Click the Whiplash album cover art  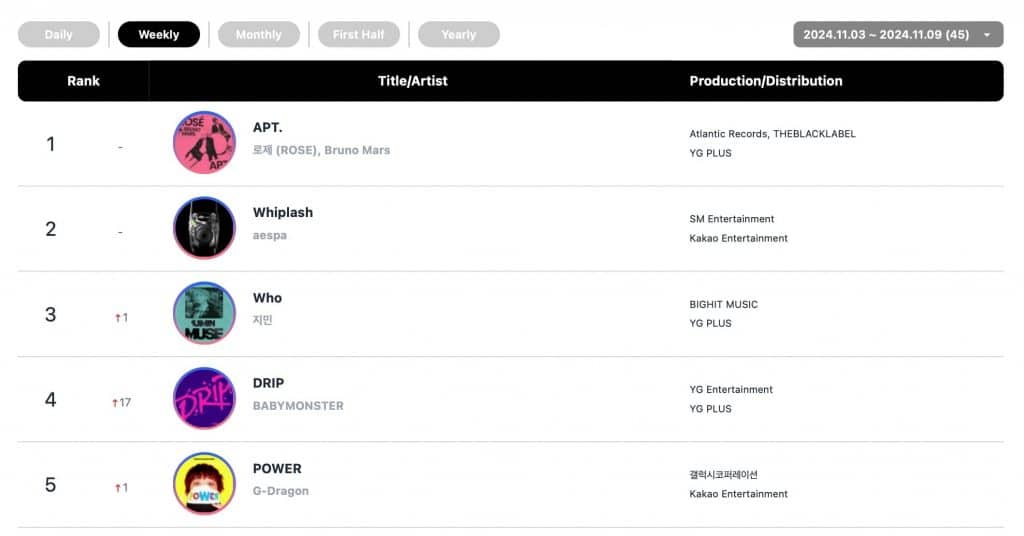click(x=204, y=228)
